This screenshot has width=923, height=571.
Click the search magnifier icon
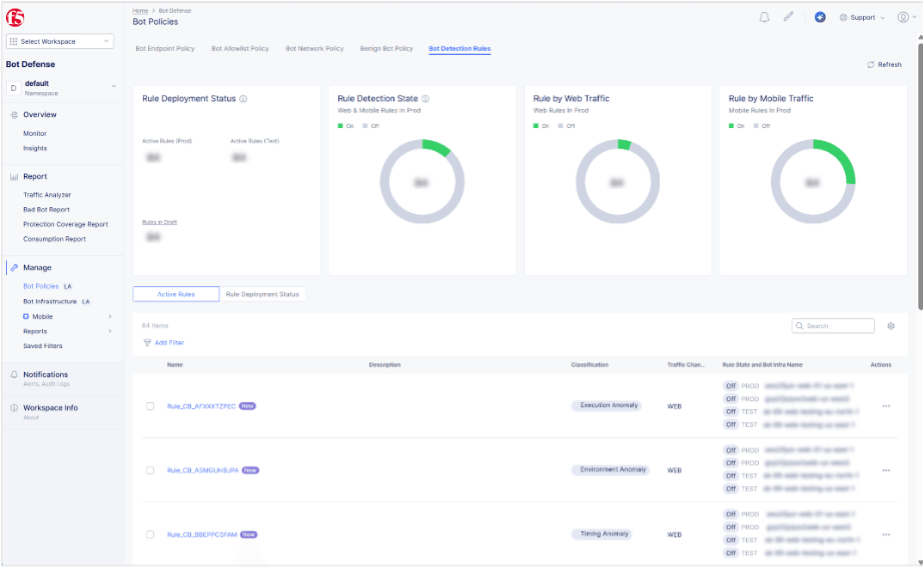click(799, 326)
